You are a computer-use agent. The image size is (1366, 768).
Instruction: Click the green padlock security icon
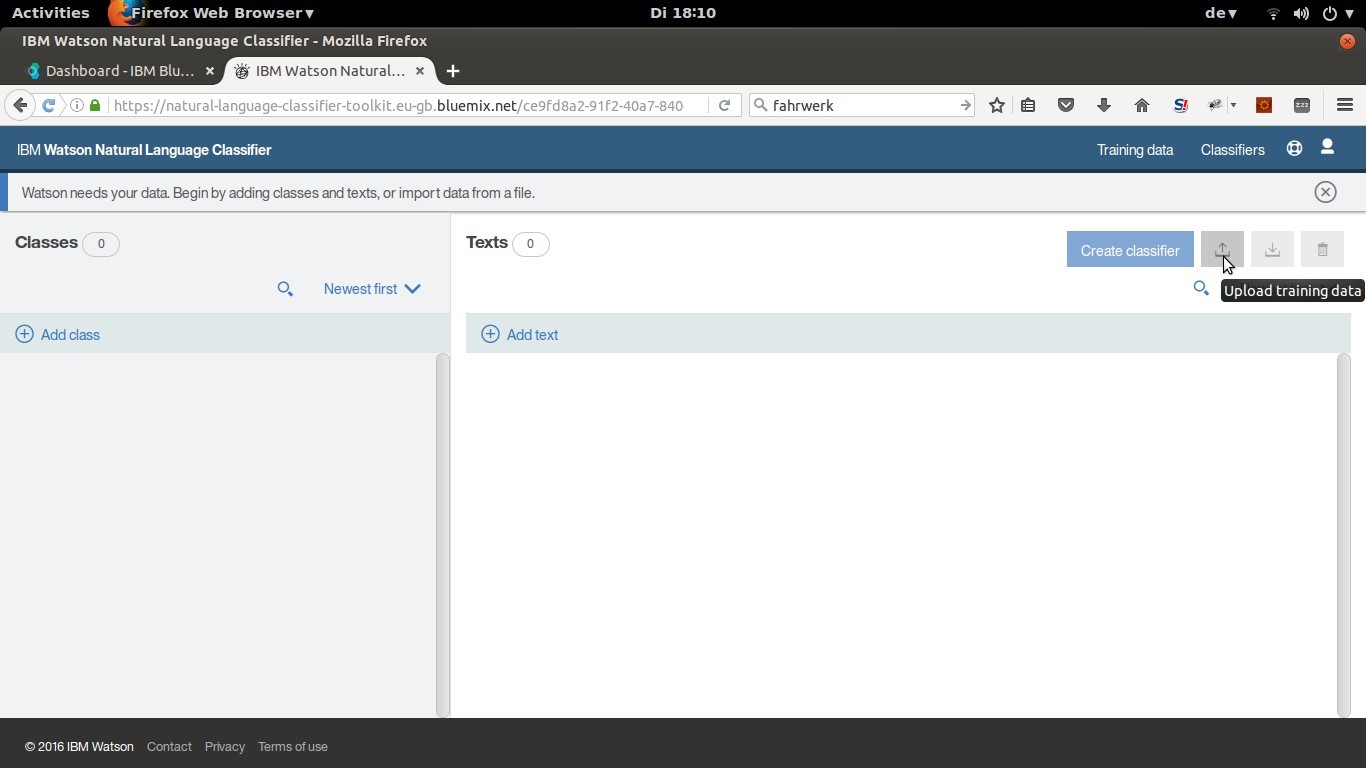95,105
